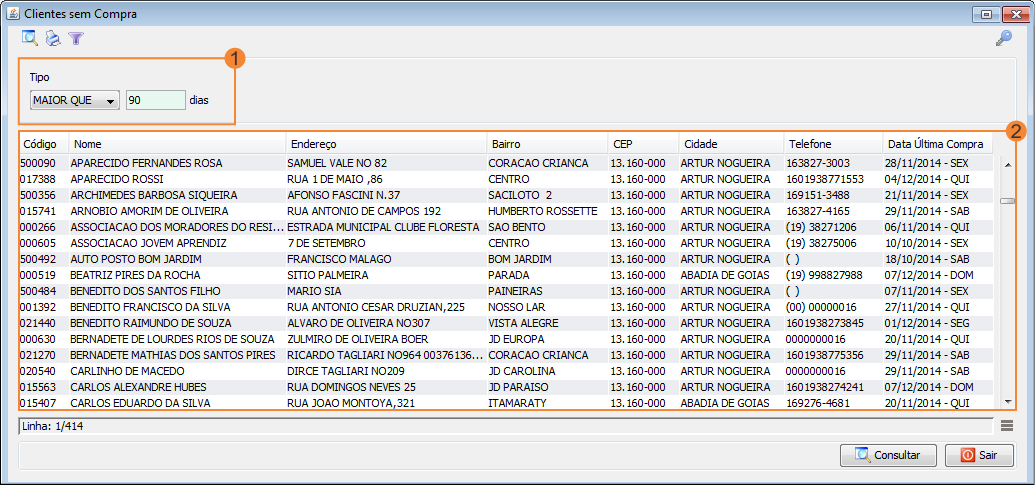Click address SAMUEL VALE NO 82
The height and width of the screenshot is (485, 1035).
tap(337, 163)
